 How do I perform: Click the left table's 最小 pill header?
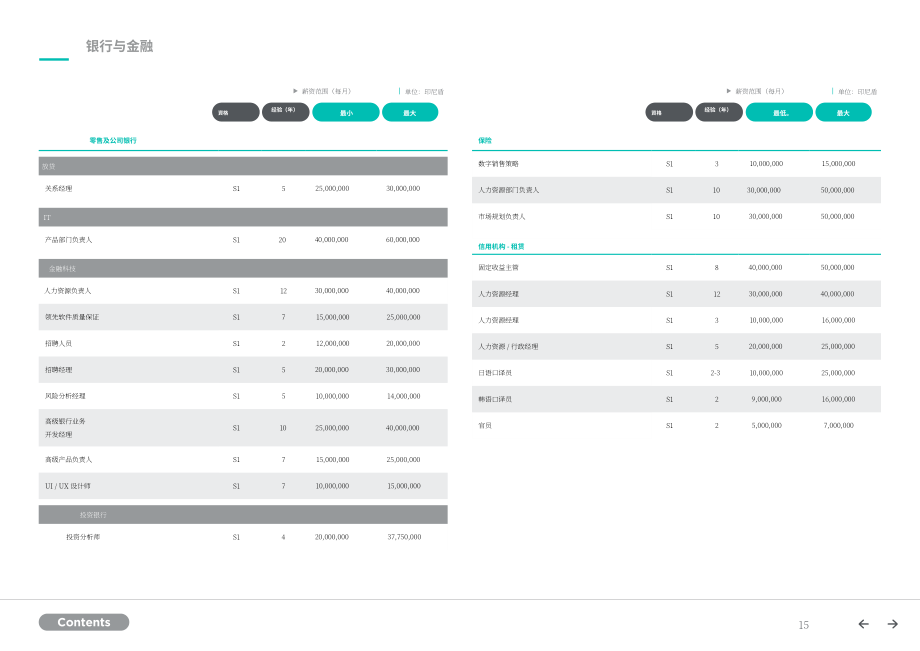pyautogui.click(x=346, y=113)
